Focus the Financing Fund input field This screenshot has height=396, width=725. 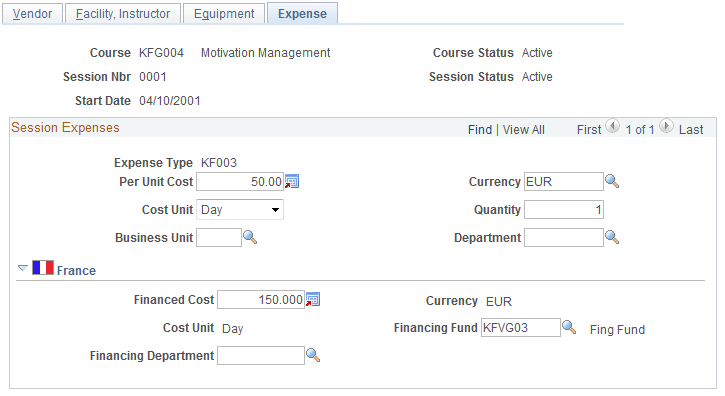point(521,328)
